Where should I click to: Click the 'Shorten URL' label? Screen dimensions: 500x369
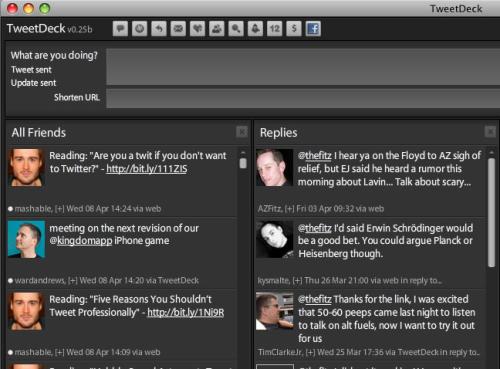(77, 97)
